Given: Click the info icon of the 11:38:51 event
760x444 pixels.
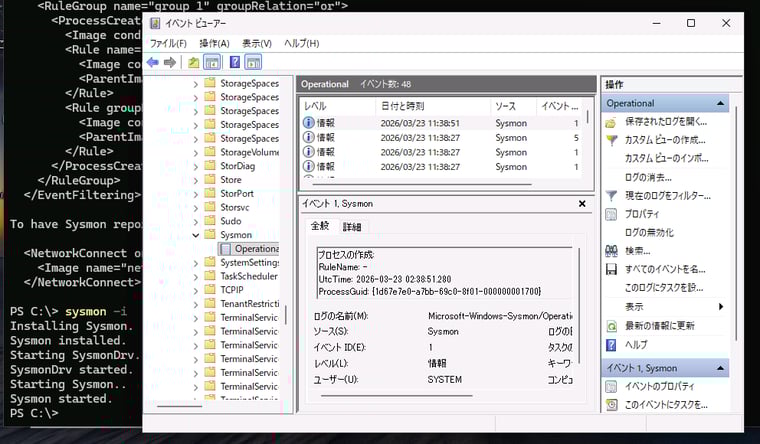Looking at the screenshot, I should click(x=308, y=123).
